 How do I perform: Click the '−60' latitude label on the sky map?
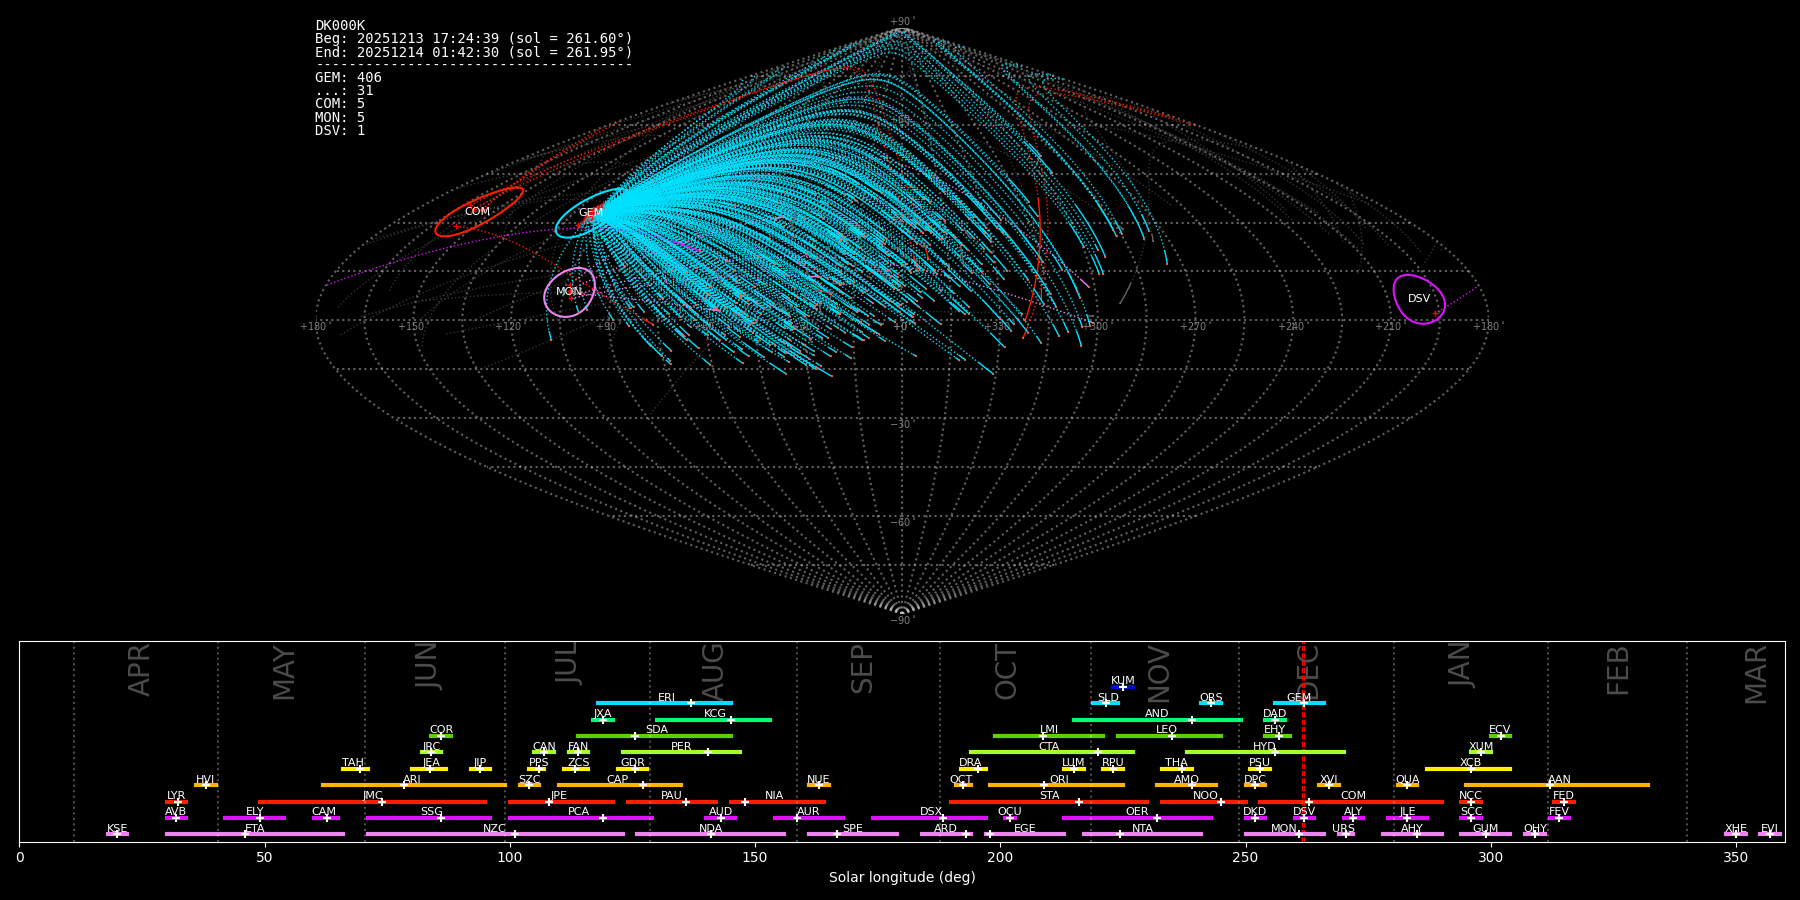click(x=901, y=522)
